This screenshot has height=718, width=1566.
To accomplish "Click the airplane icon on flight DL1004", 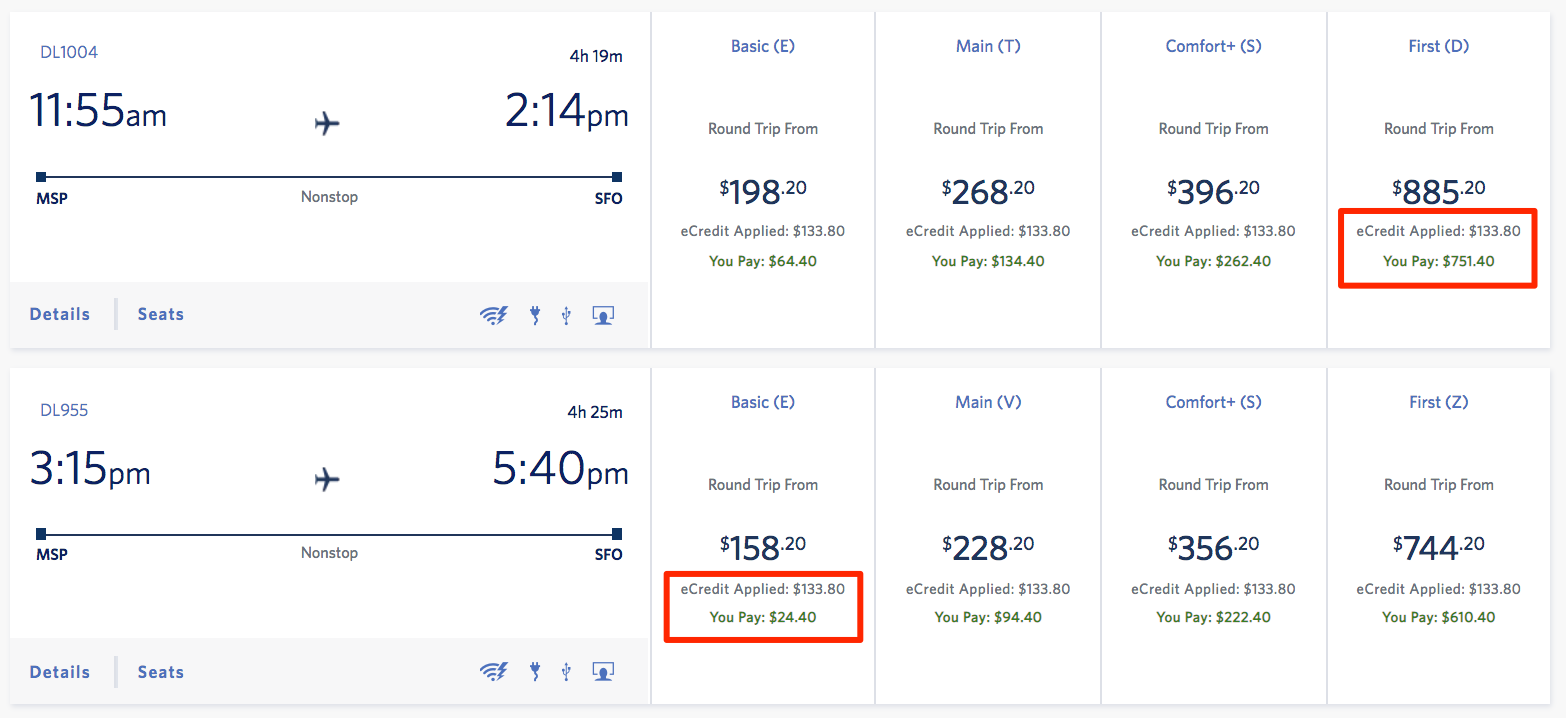I will [x=328, y=123].
